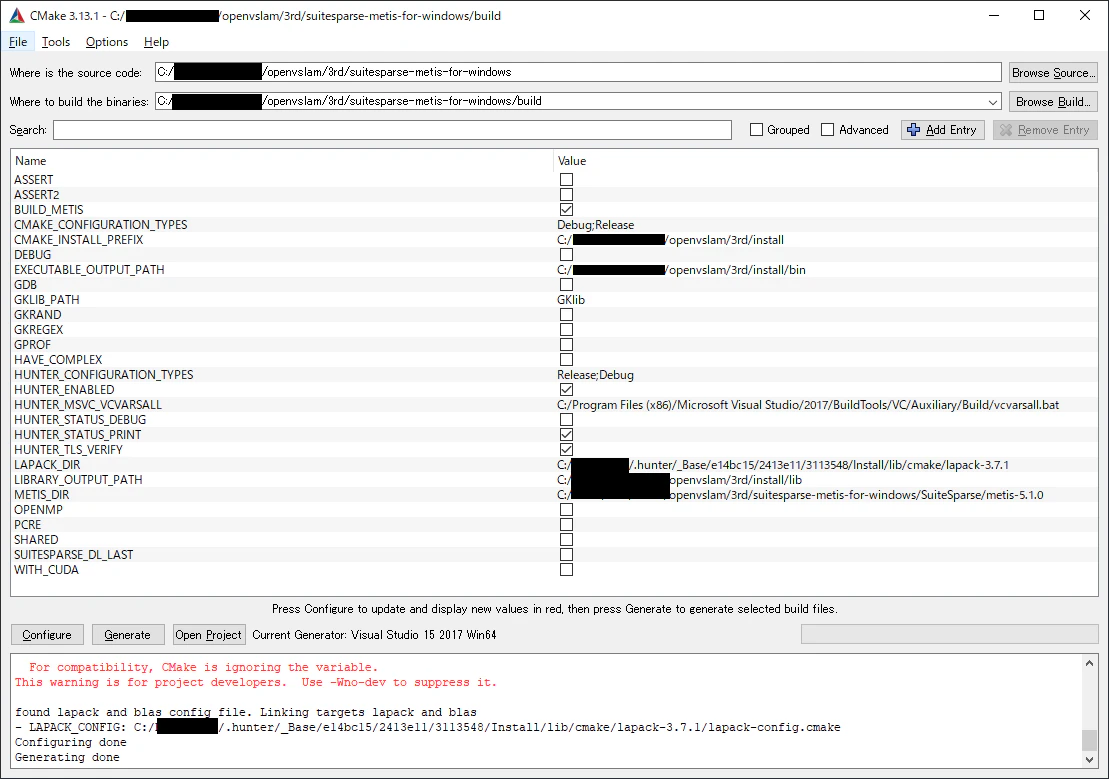Check the PCRE checkbox

(566, 524)
